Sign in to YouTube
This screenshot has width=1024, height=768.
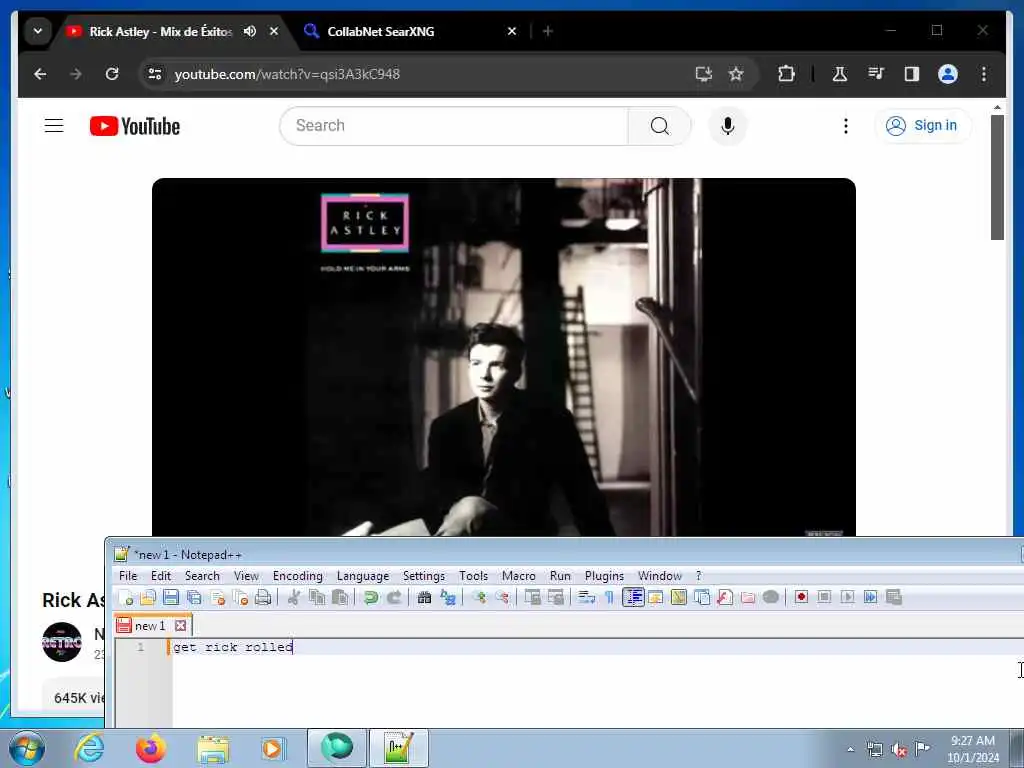[923, 125]
